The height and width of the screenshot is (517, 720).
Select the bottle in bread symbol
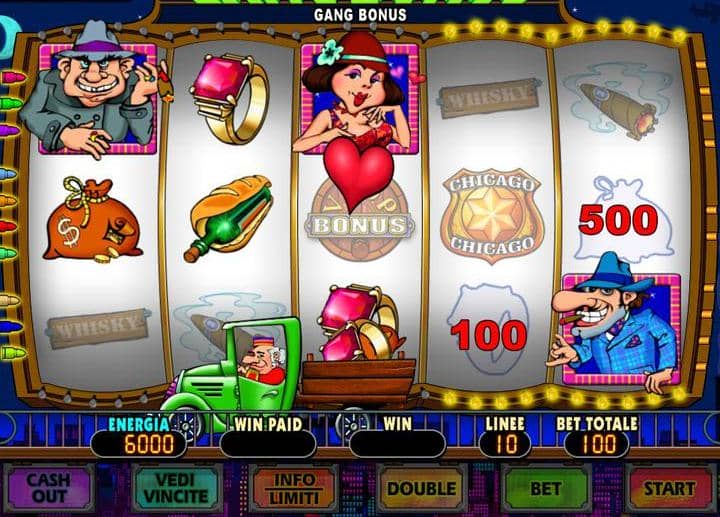230,218
